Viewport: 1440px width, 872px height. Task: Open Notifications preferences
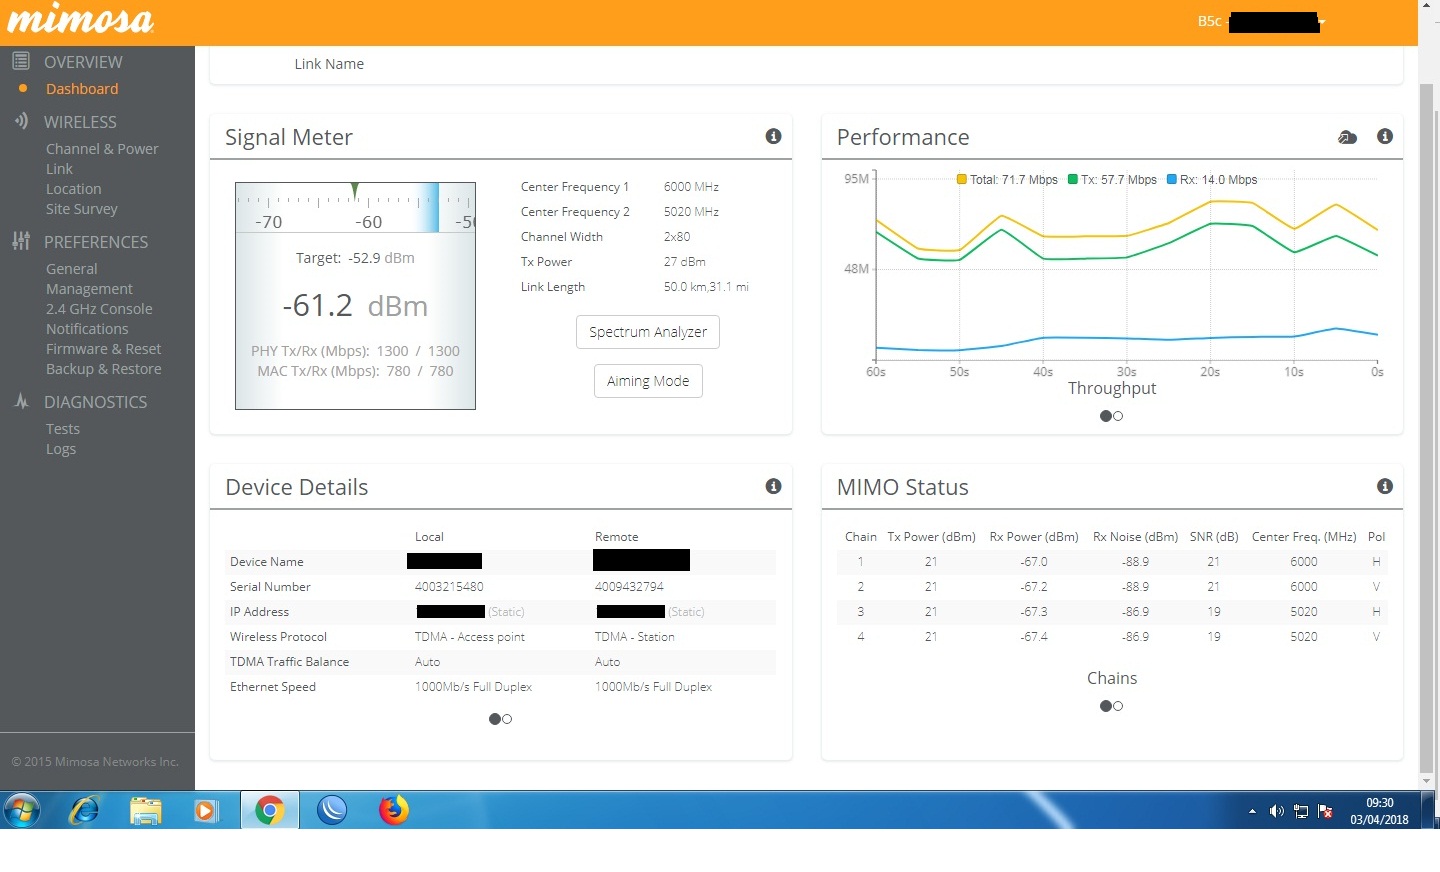coord(87,329)
